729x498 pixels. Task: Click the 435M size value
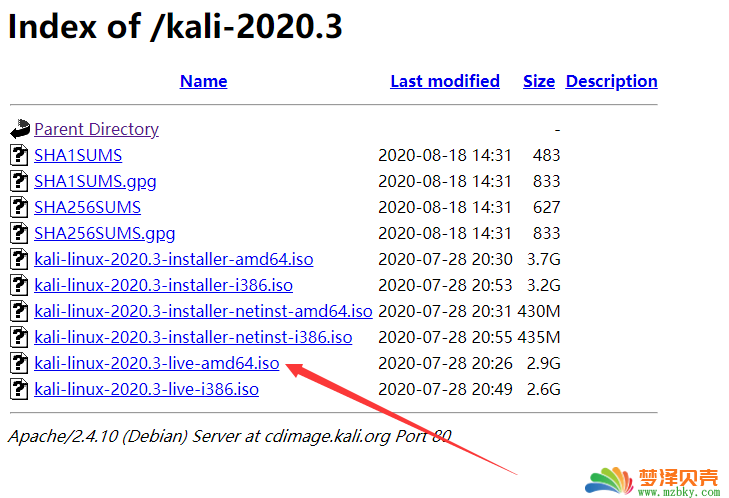(539, 338)
